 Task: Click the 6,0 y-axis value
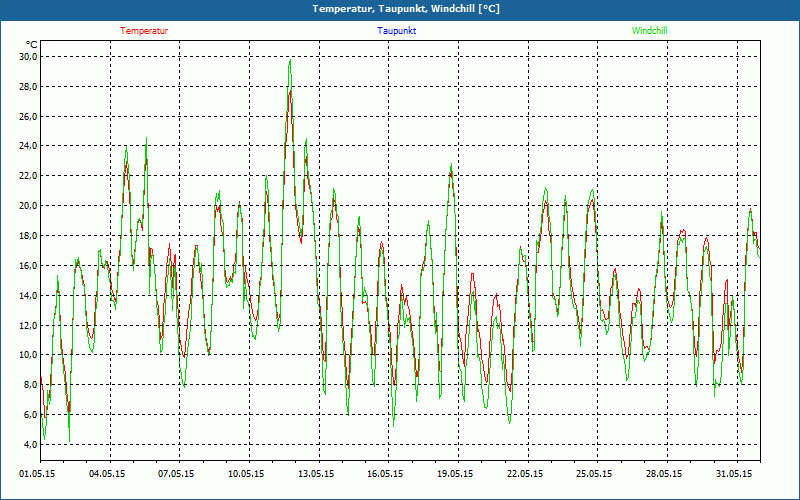tap(31, 415)
